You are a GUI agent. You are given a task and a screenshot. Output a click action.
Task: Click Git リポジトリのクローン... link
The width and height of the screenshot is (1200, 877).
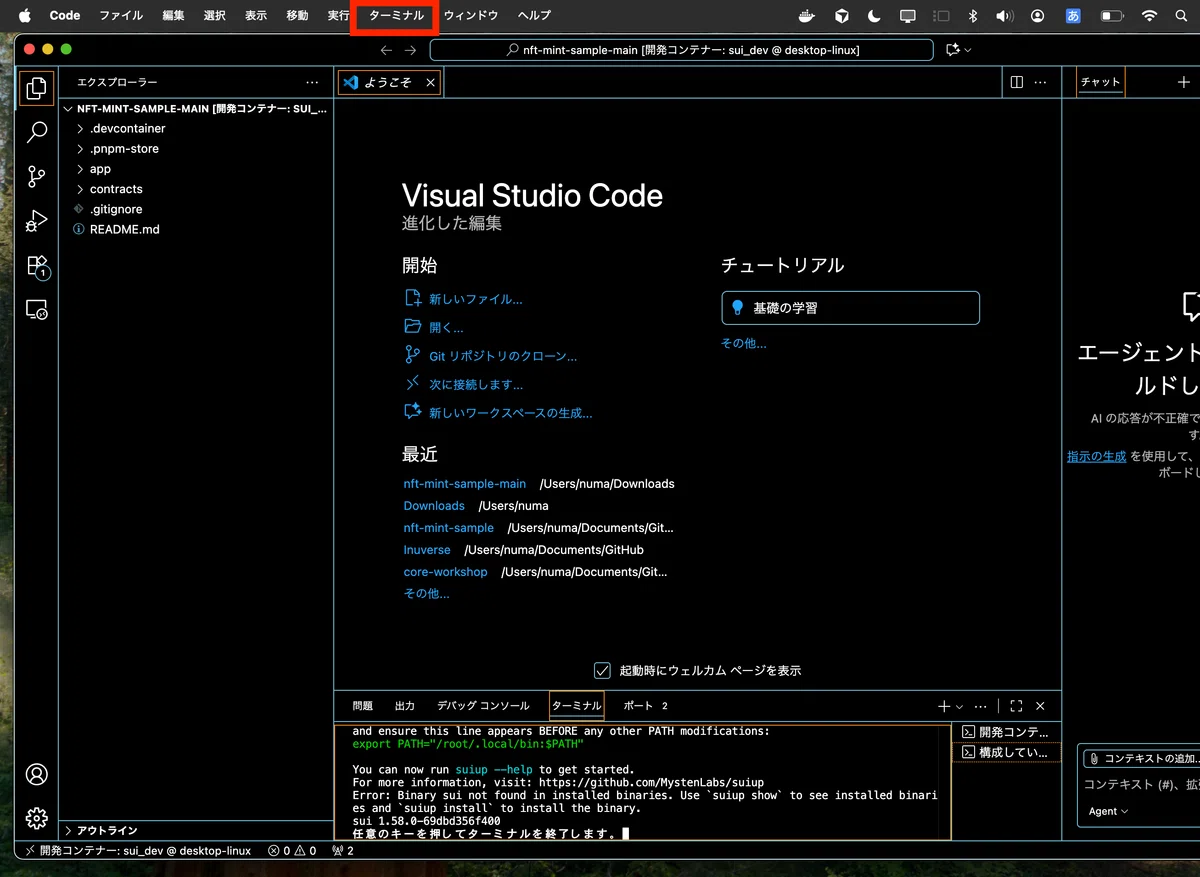coord(503,356)
